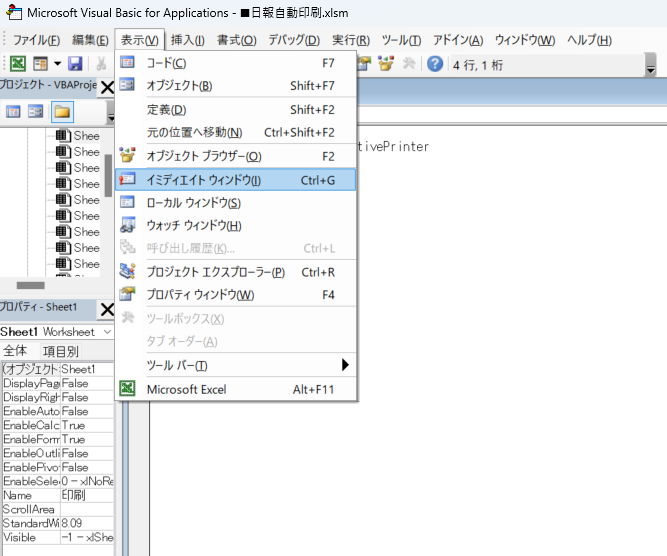Viewport: 667px width, 556px height.
Task: Open the 書式(O) menu
Action: [x=237, y=40]
